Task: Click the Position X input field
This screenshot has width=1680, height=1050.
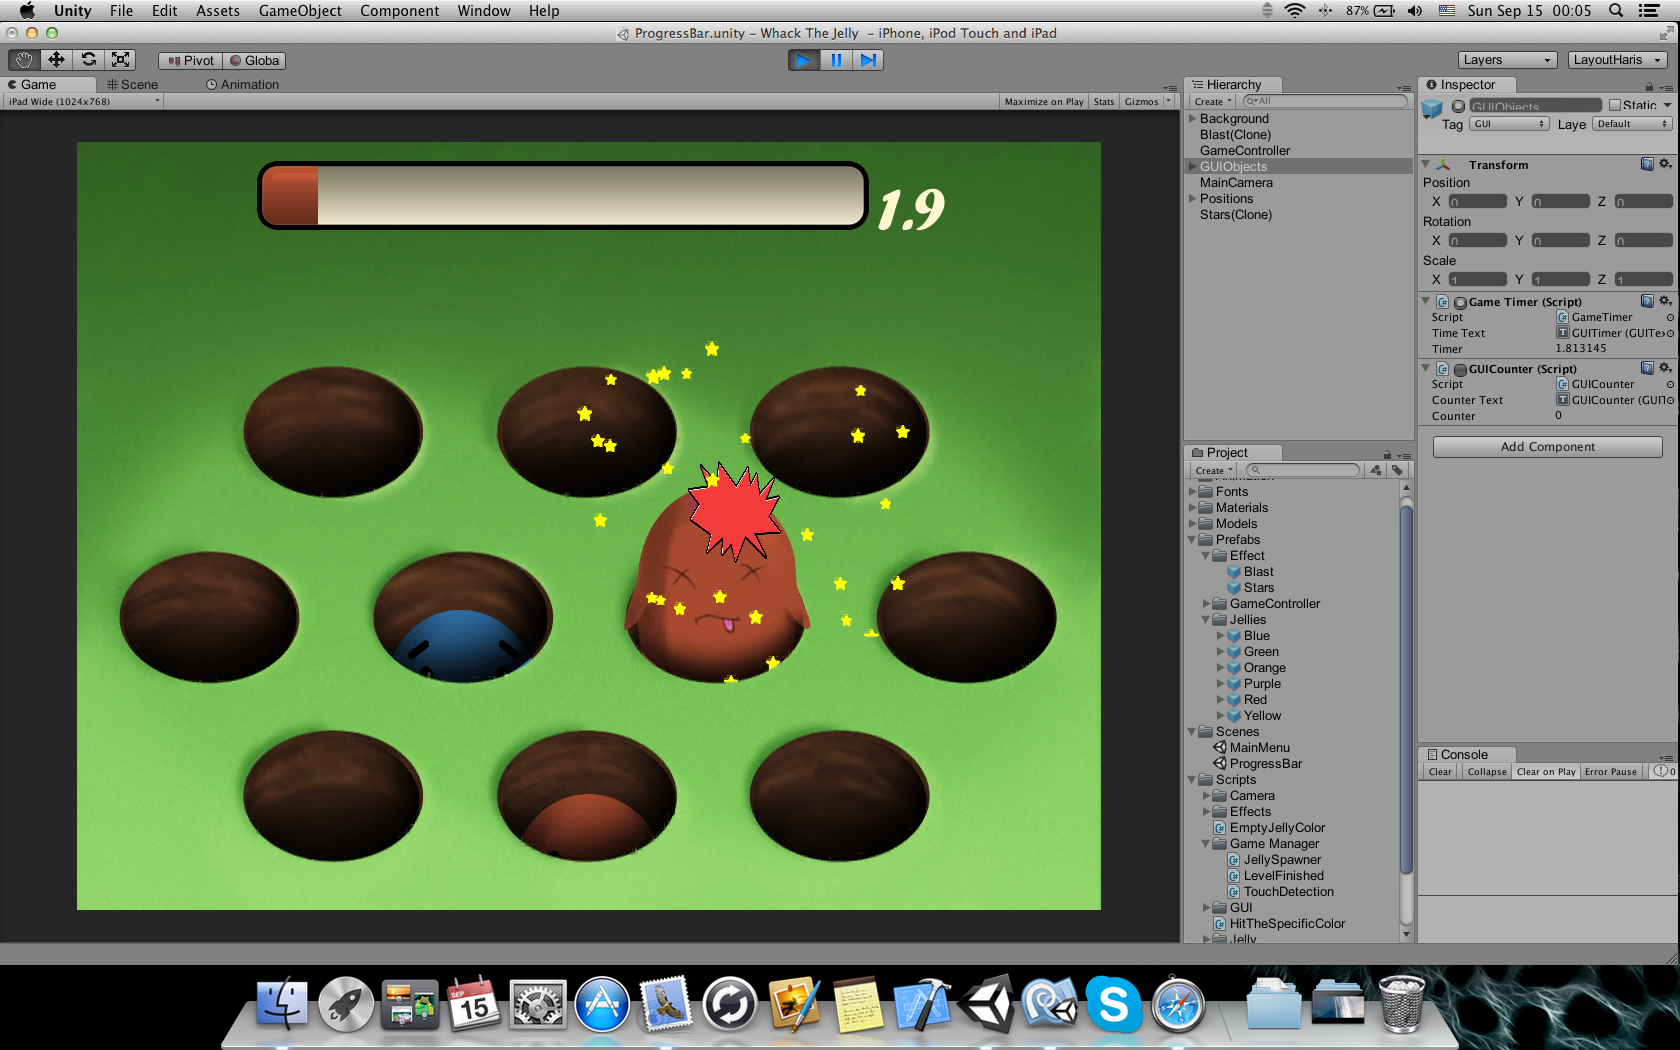Action: [1477, 202]
